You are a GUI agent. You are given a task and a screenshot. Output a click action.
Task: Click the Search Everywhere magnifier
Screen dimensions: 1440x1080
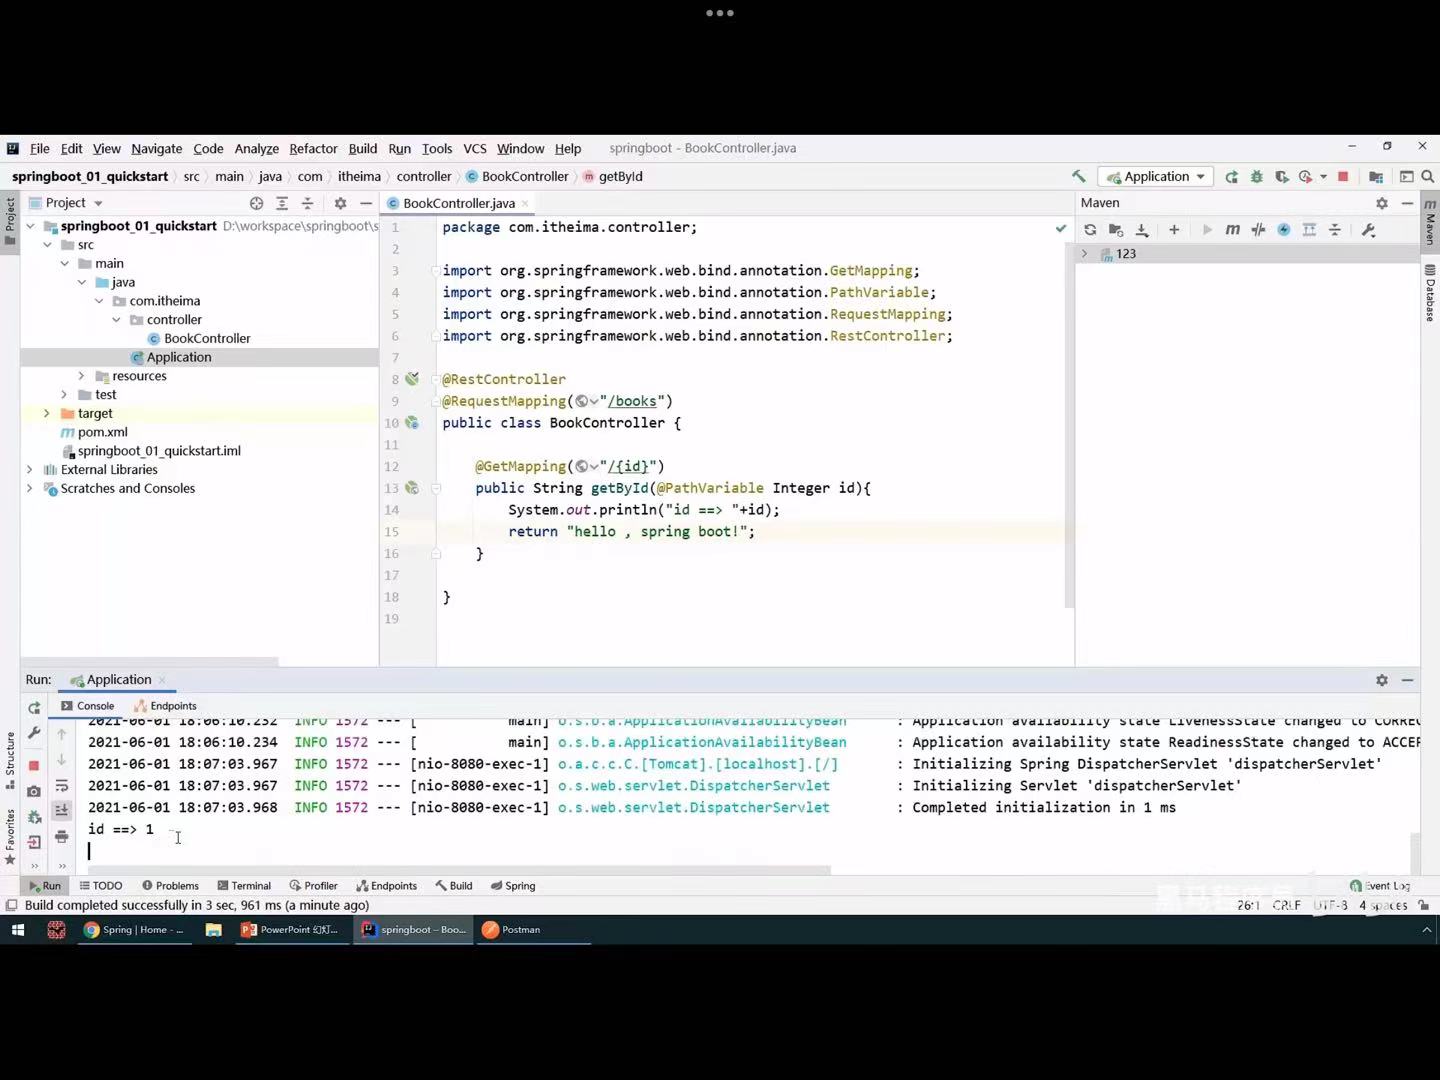coord(1427,176)
